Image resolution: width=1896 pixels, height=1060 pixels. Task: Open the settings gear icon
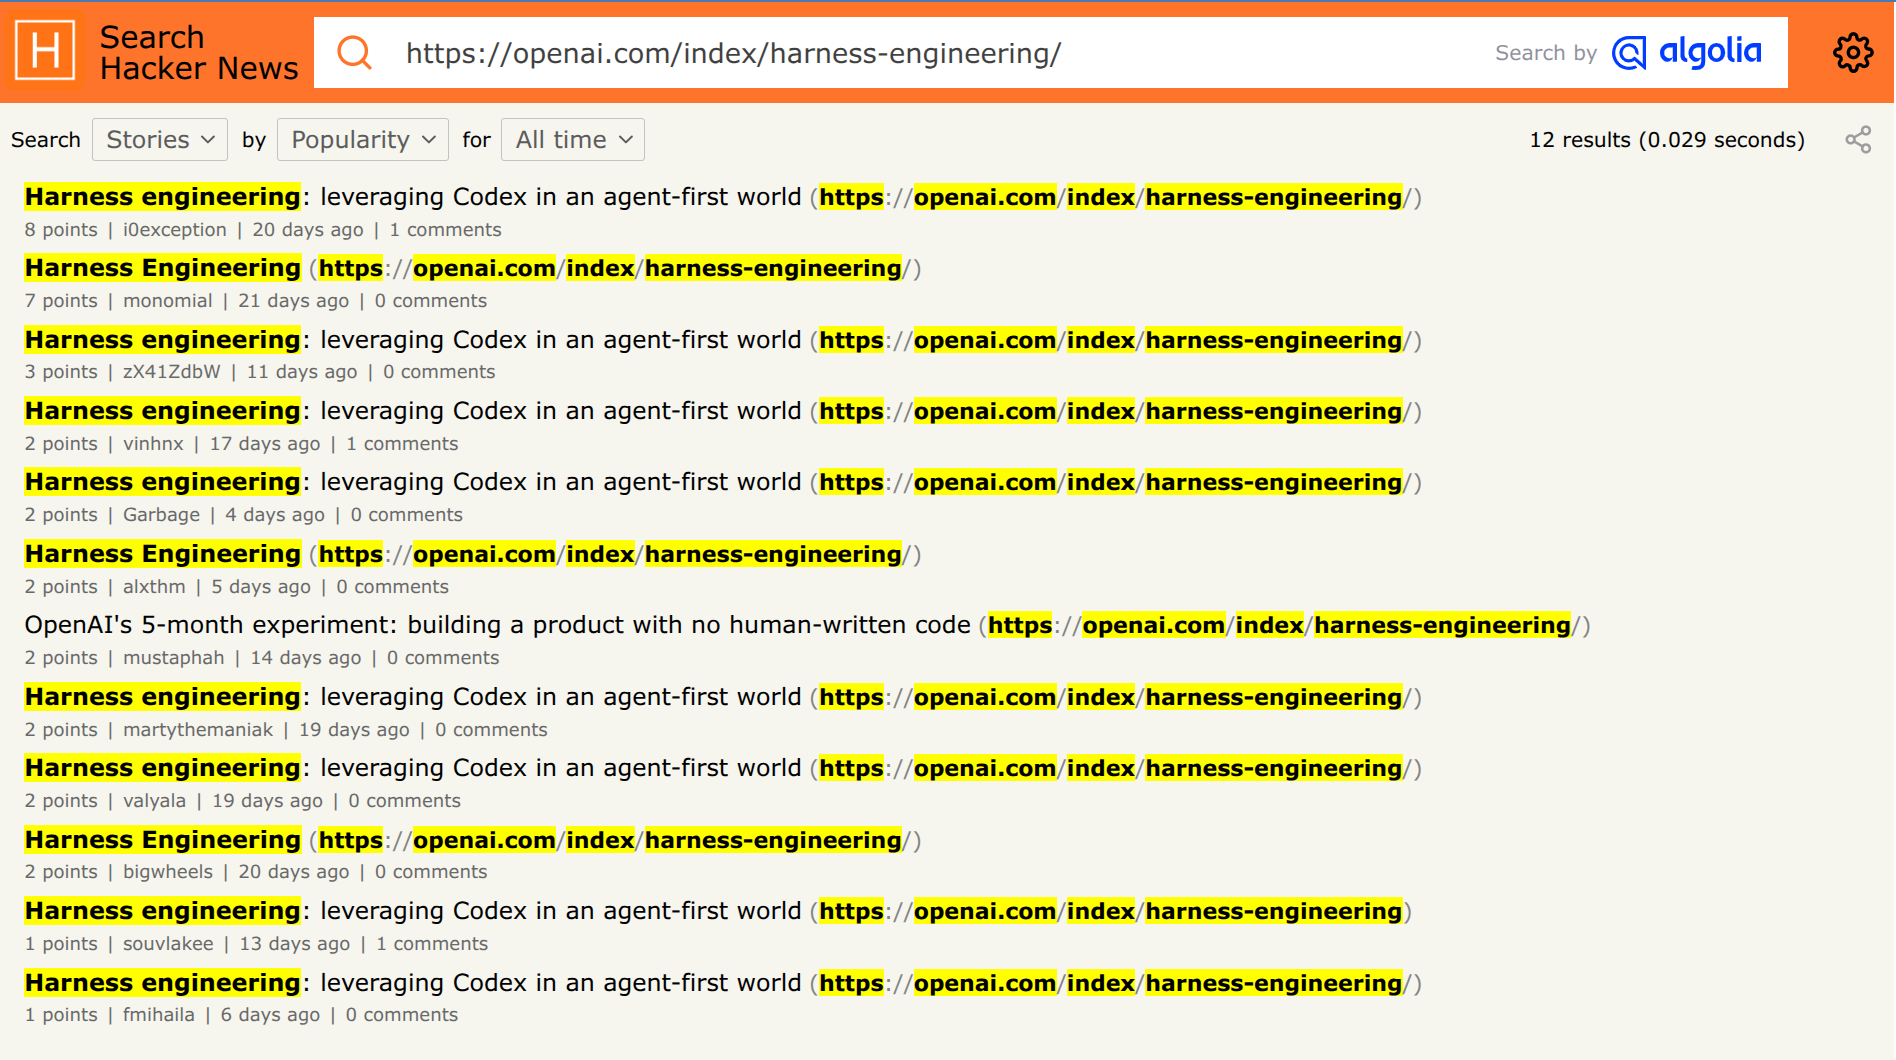[x=1852, y=52]
